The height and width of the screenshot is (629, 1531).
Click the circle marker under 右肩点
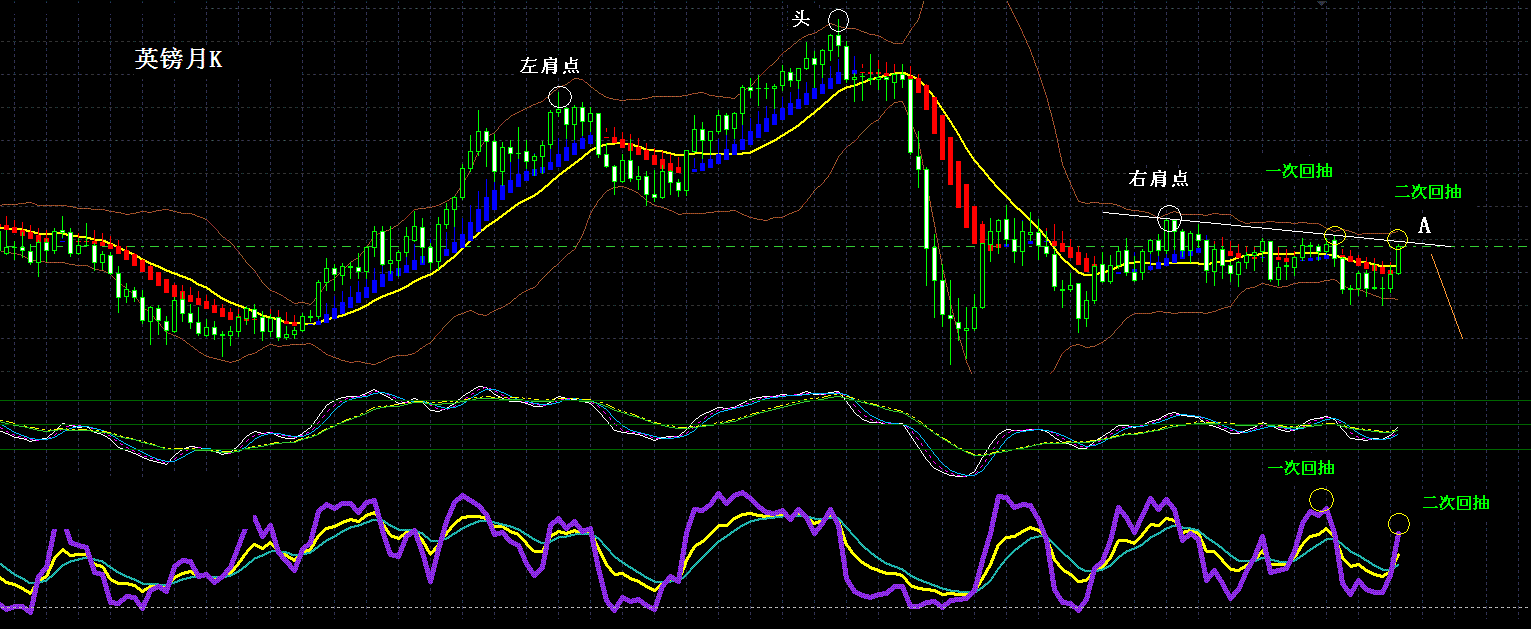coord(1170,216)
